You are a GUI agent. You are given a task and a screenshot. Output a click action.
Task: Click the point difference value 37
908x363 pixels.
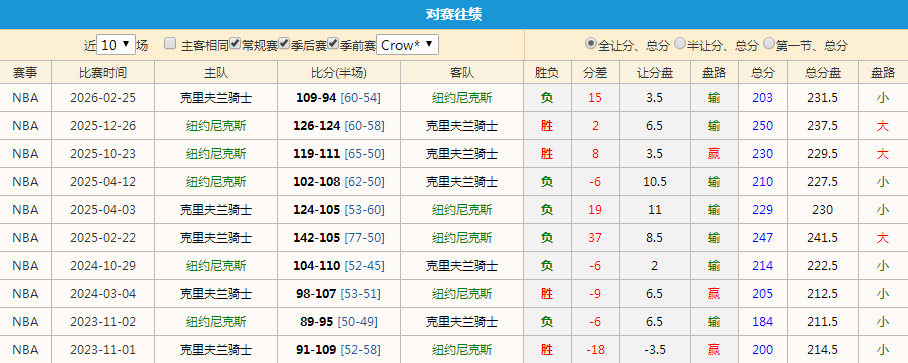coord(595,238)
